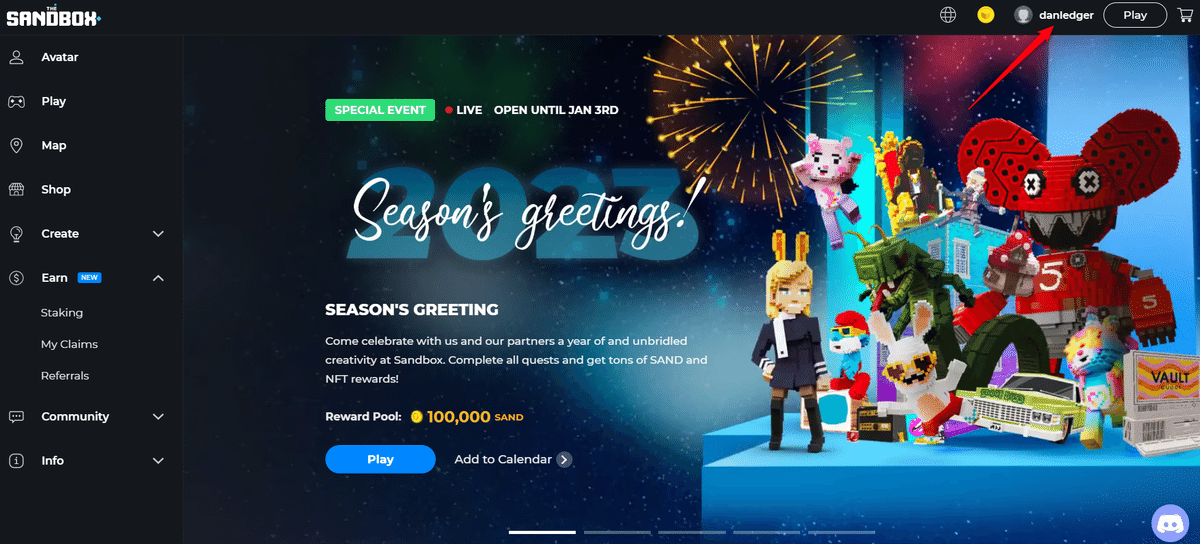Viewport: 1200px width, 544px height.
Task: Expand the Info section chevron
Action: click(158, 461)
